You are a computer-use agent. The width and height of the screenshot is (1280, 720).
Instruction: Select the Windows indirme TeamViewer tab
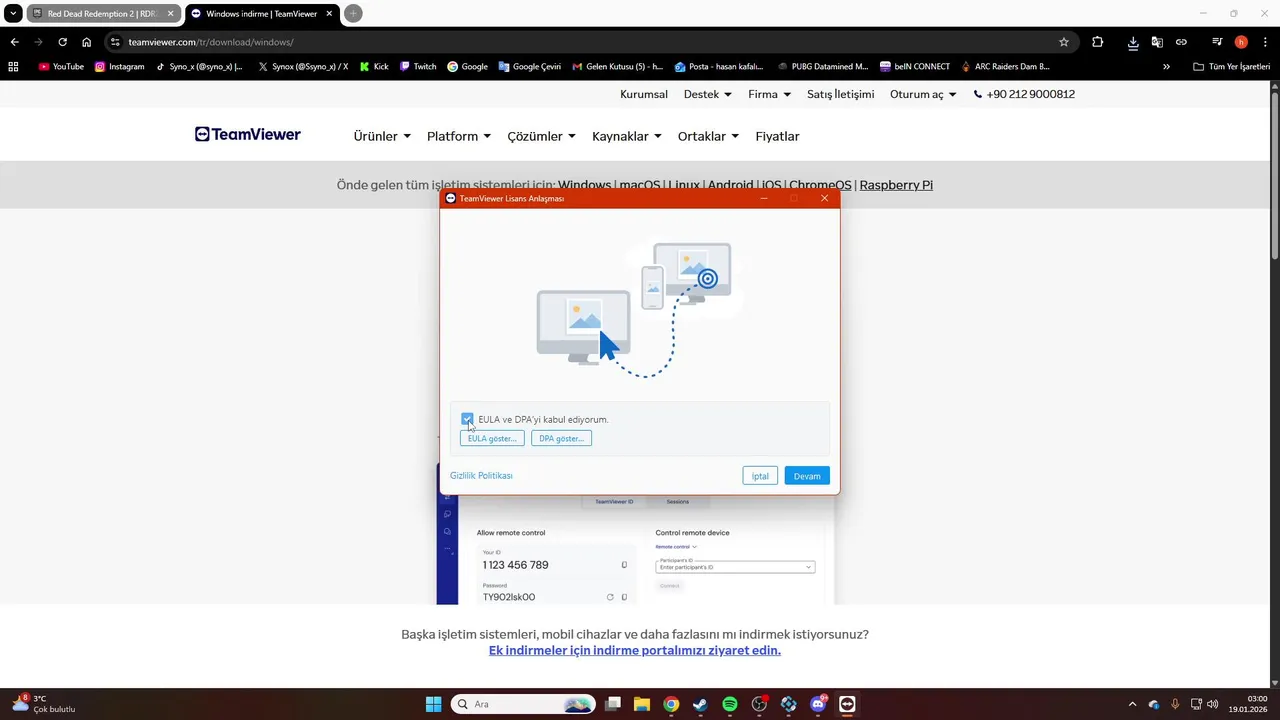260,14
